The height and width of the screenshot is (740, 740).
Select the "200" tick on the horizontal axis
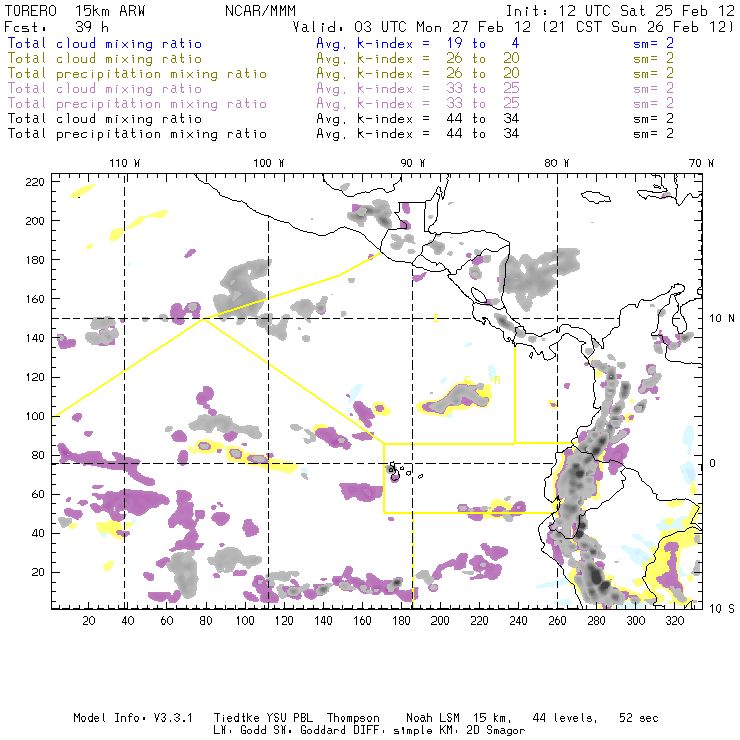click(440, 621)
